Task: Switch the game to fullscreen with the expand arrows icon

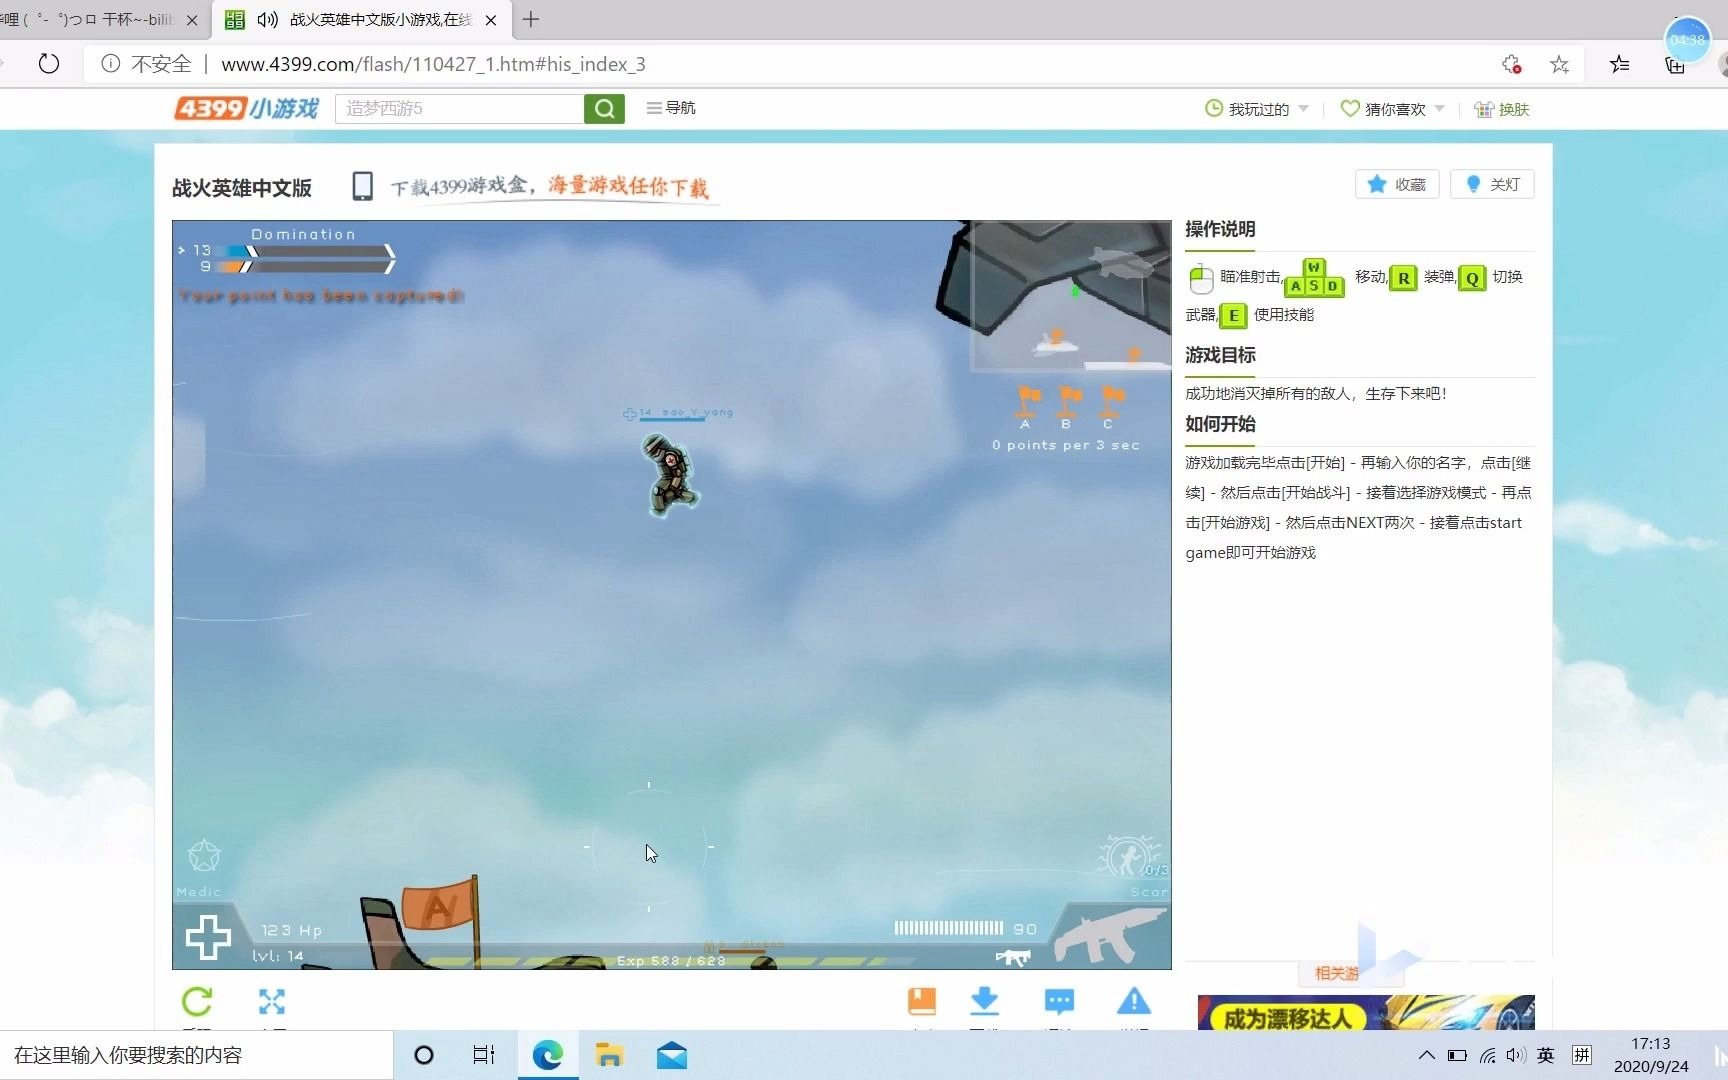Action: pyautogui.click(x=272, y=1001)
